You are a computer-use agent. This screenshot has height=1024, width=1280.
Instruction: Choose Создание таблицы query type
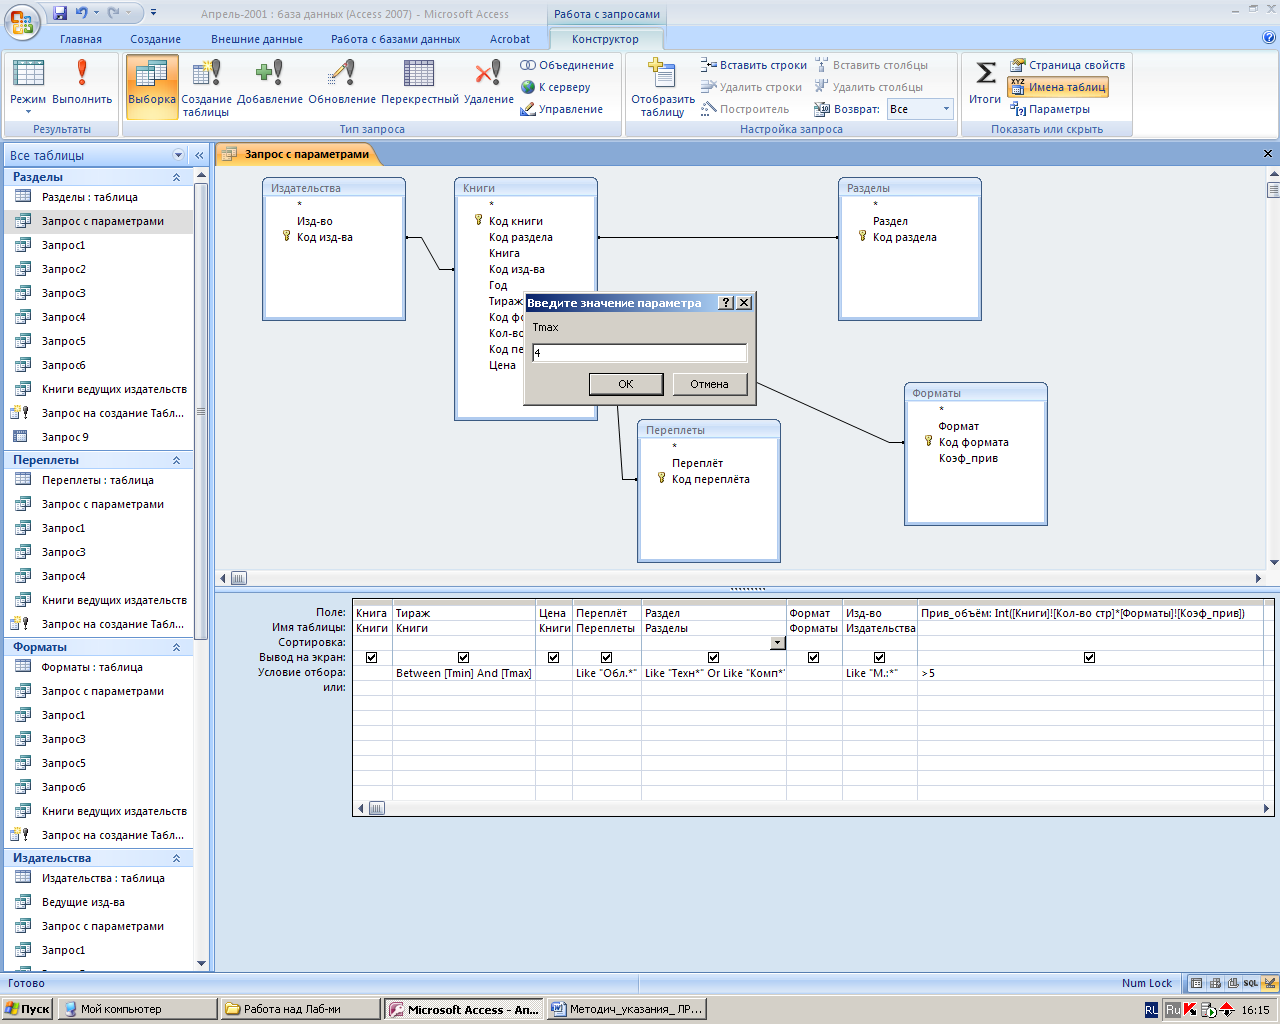click(x=206, y=88)
